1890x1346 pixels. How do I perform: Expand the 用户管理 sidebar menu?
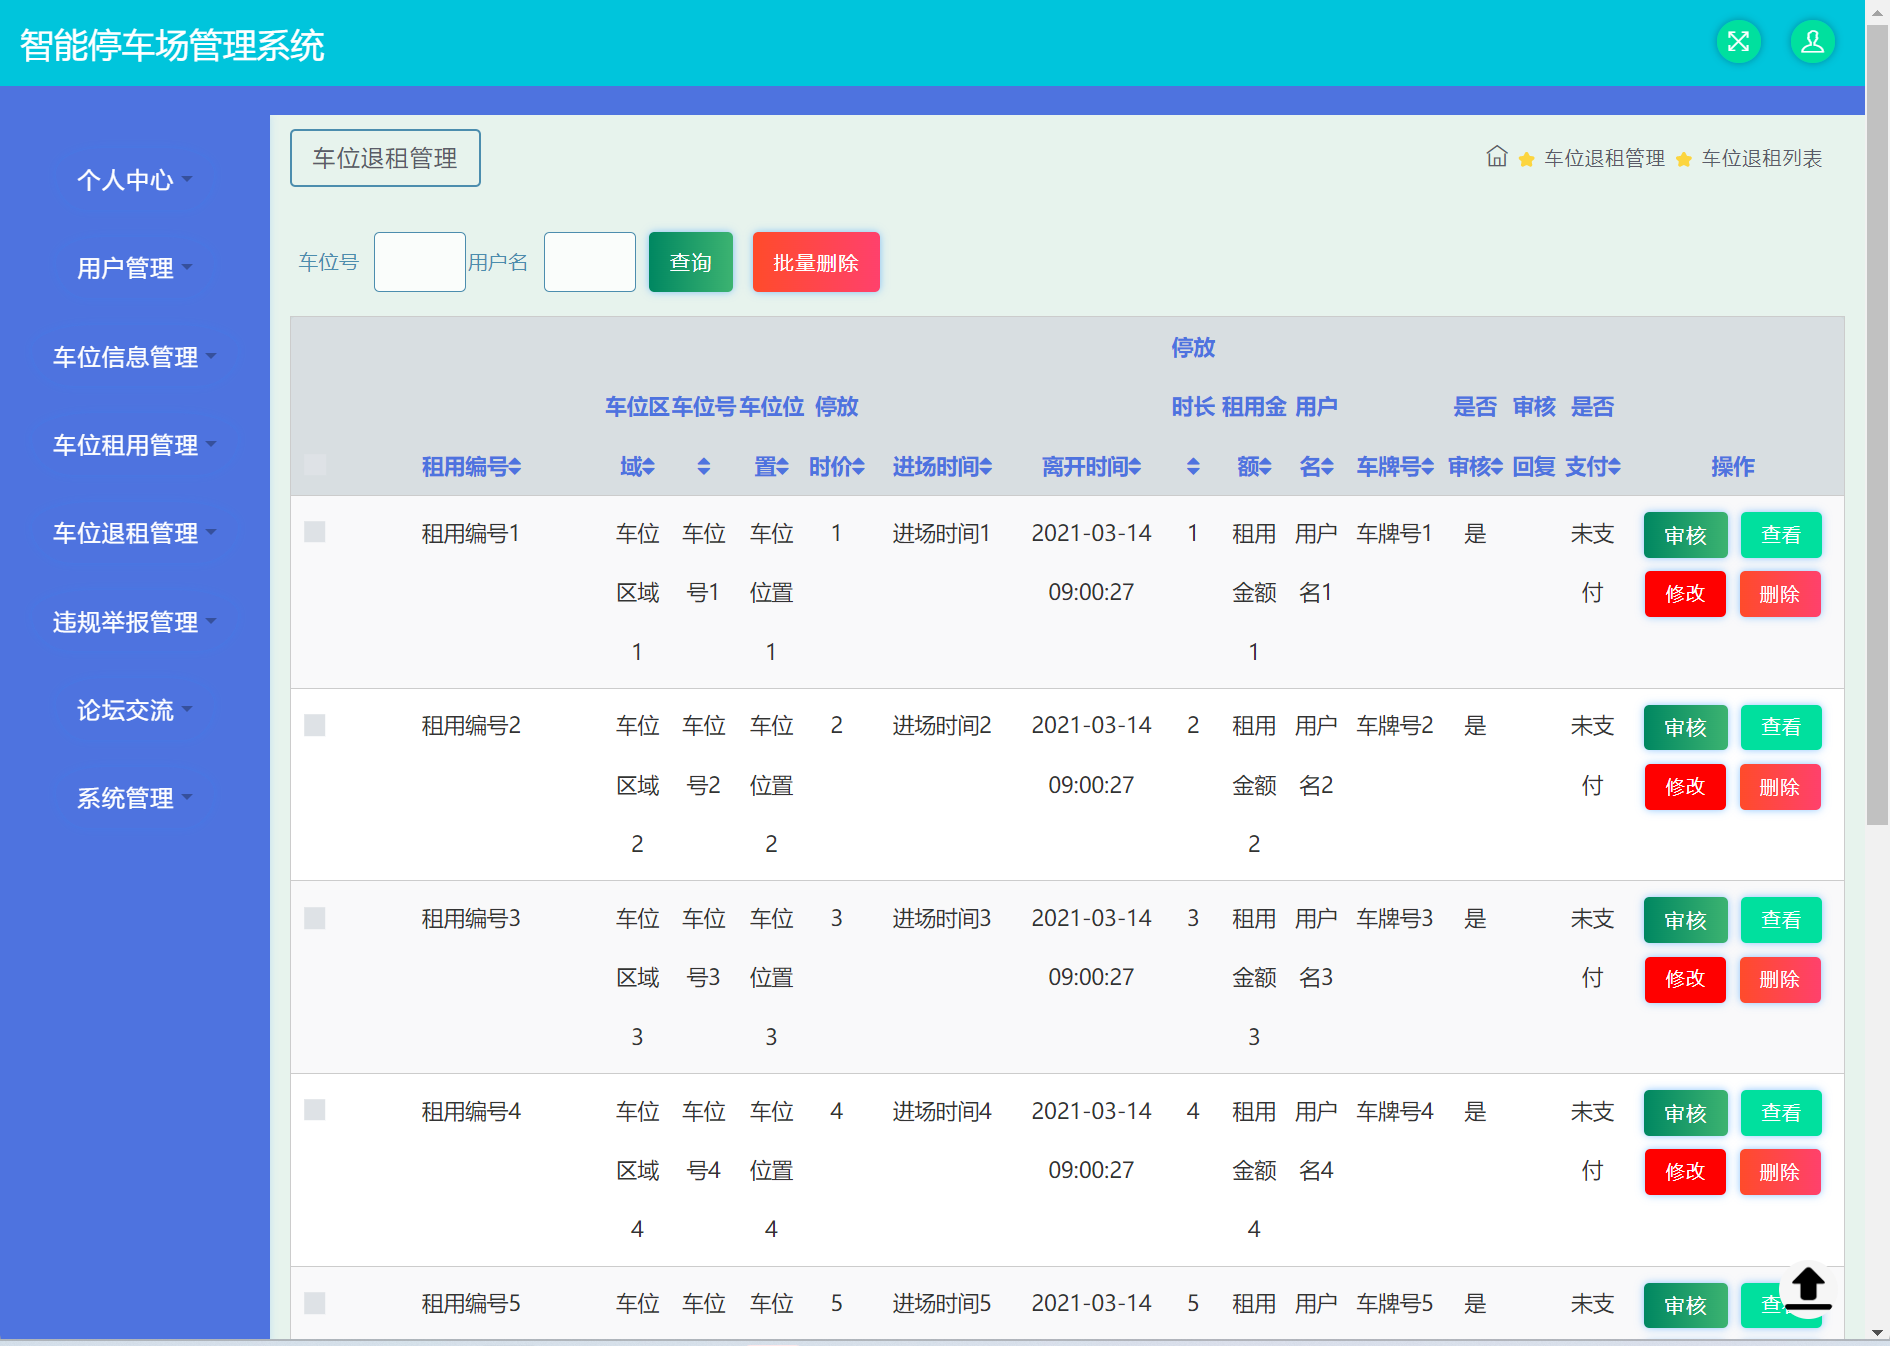pyautogui.click(x=134, y=268)
